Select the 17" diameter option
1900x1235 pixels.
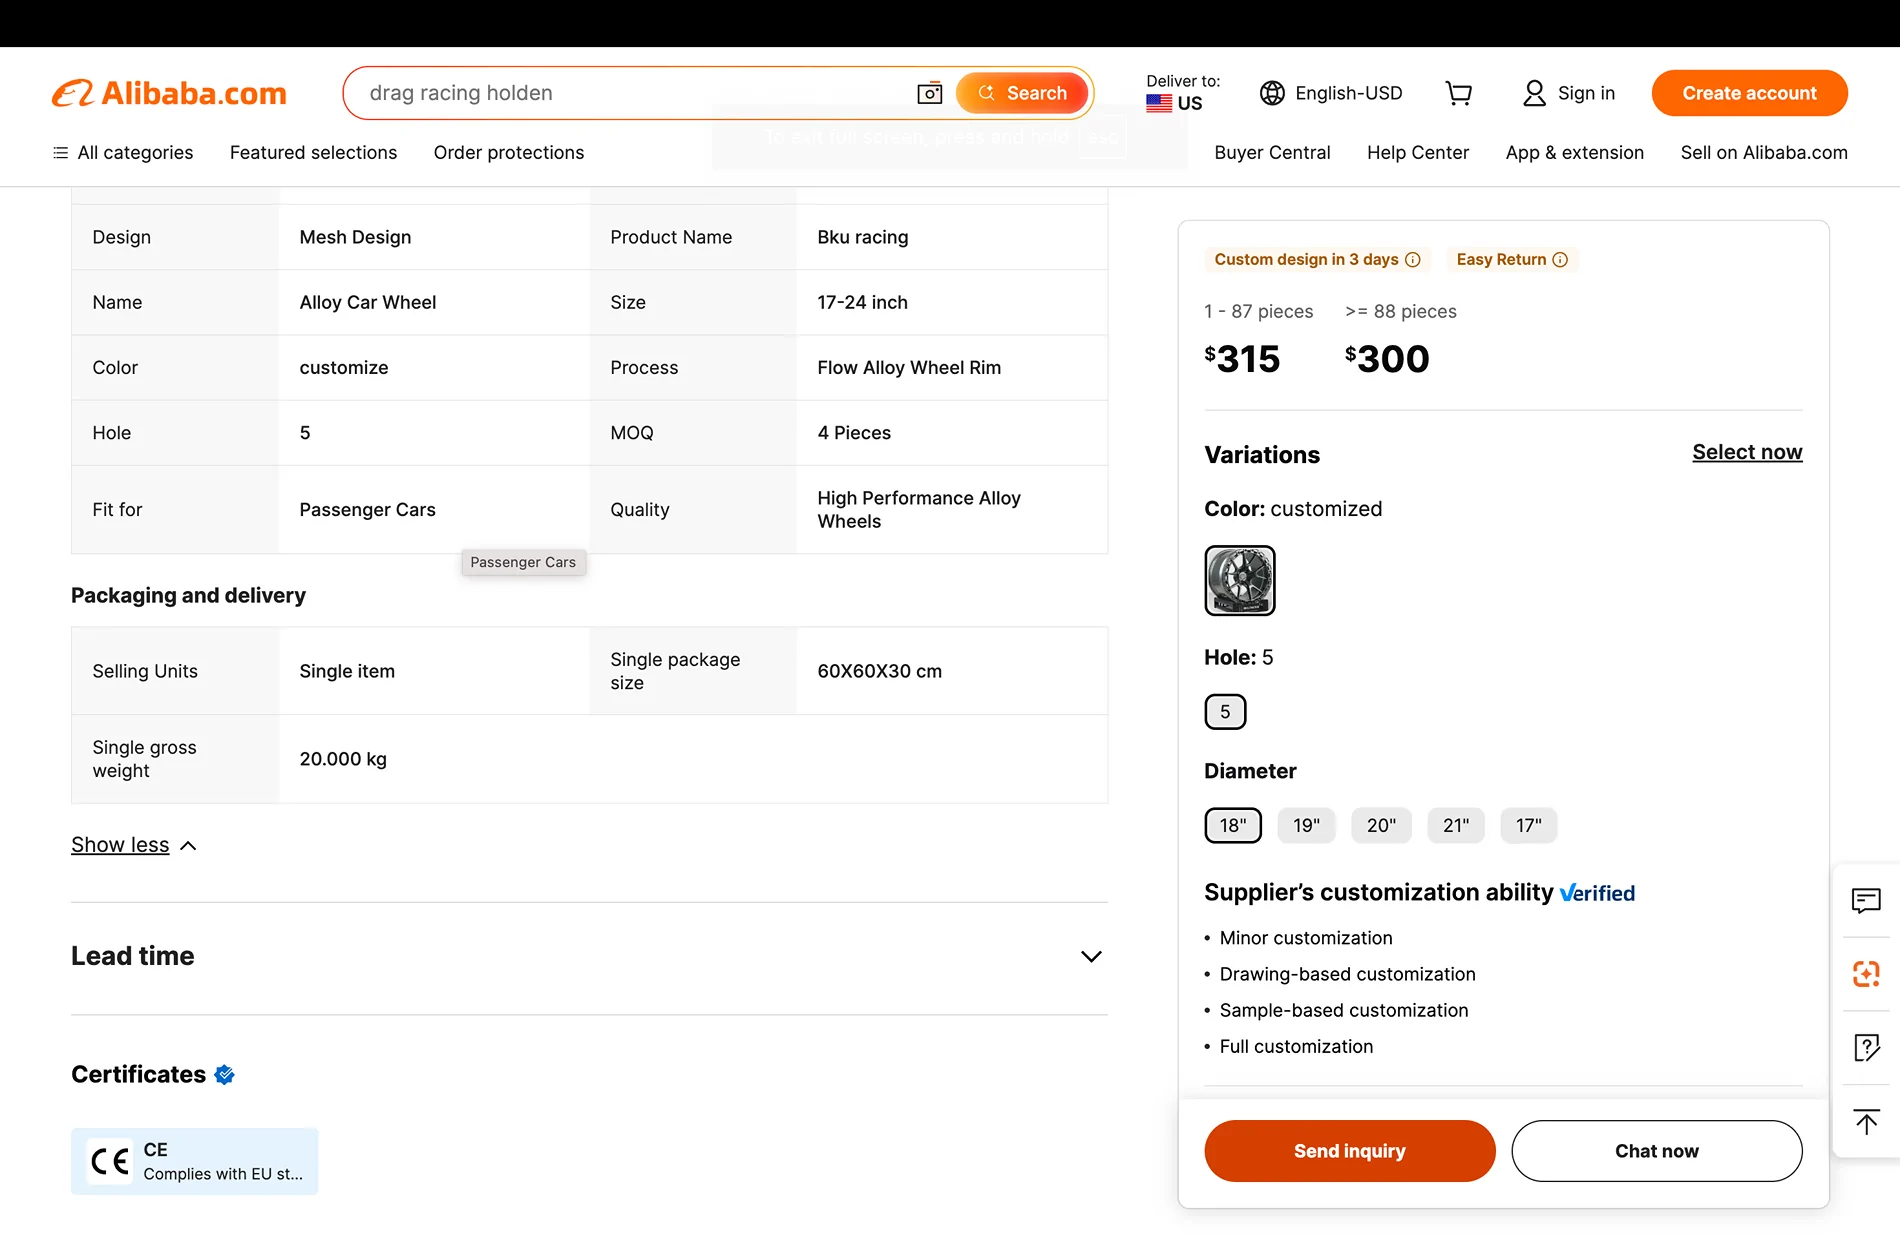(x=1529, y=826)
